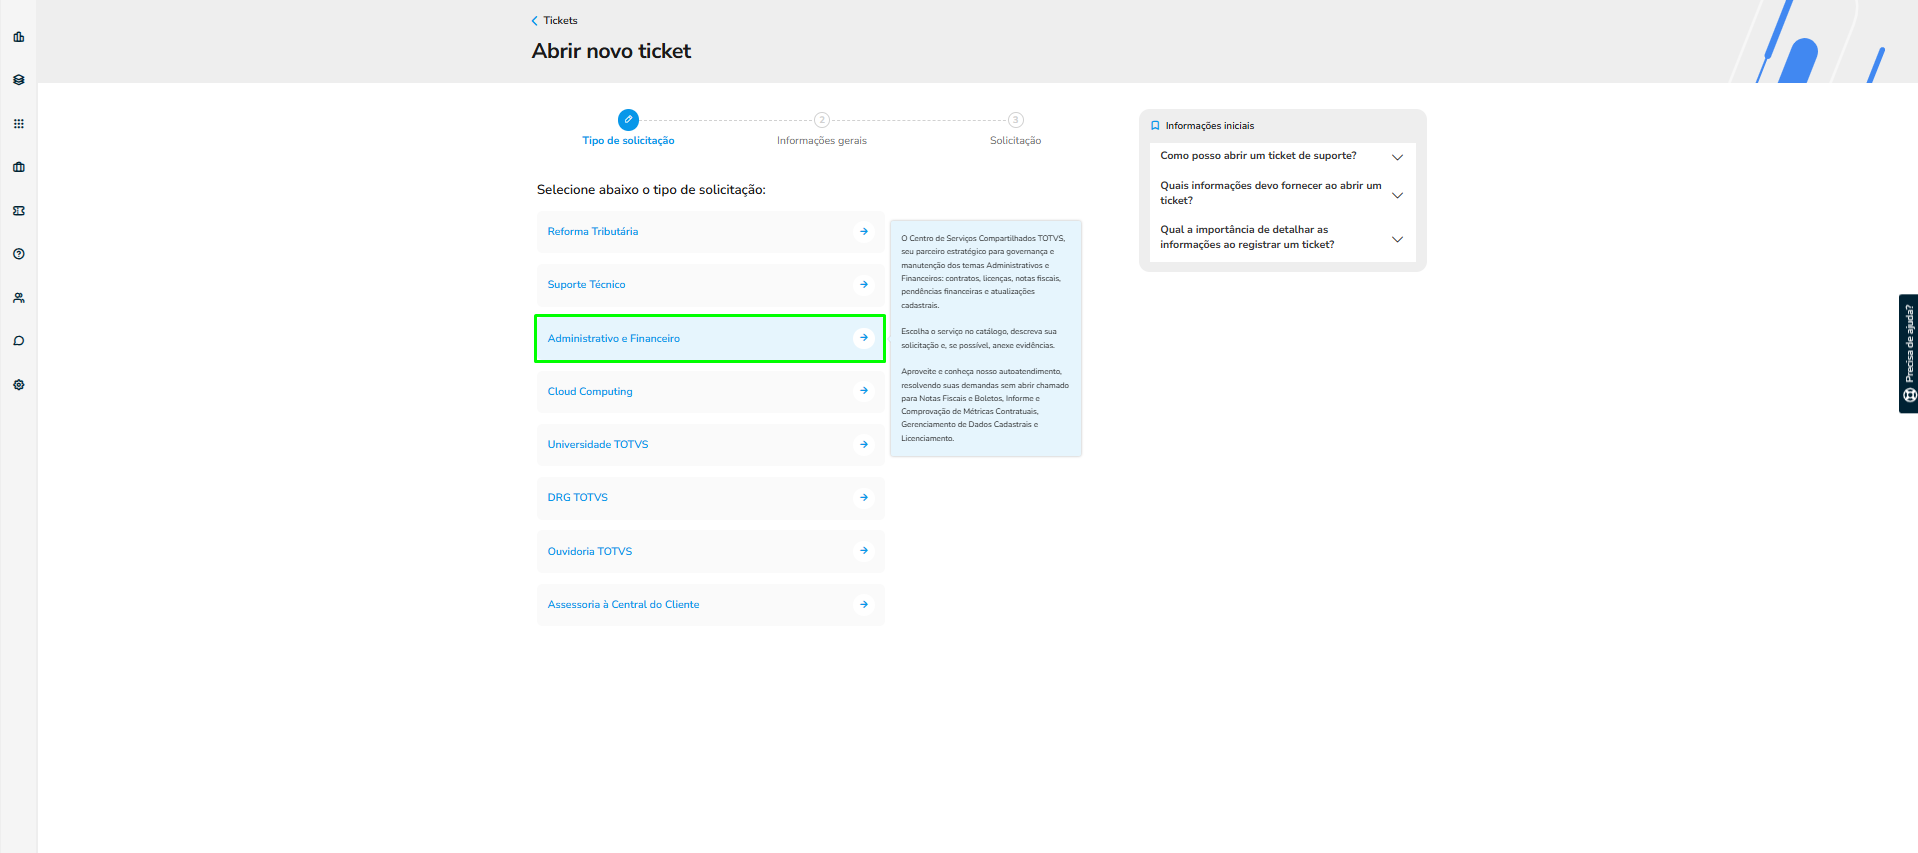Click the arrow icon on Ouvidoria TOTVS

click(864, 551)
